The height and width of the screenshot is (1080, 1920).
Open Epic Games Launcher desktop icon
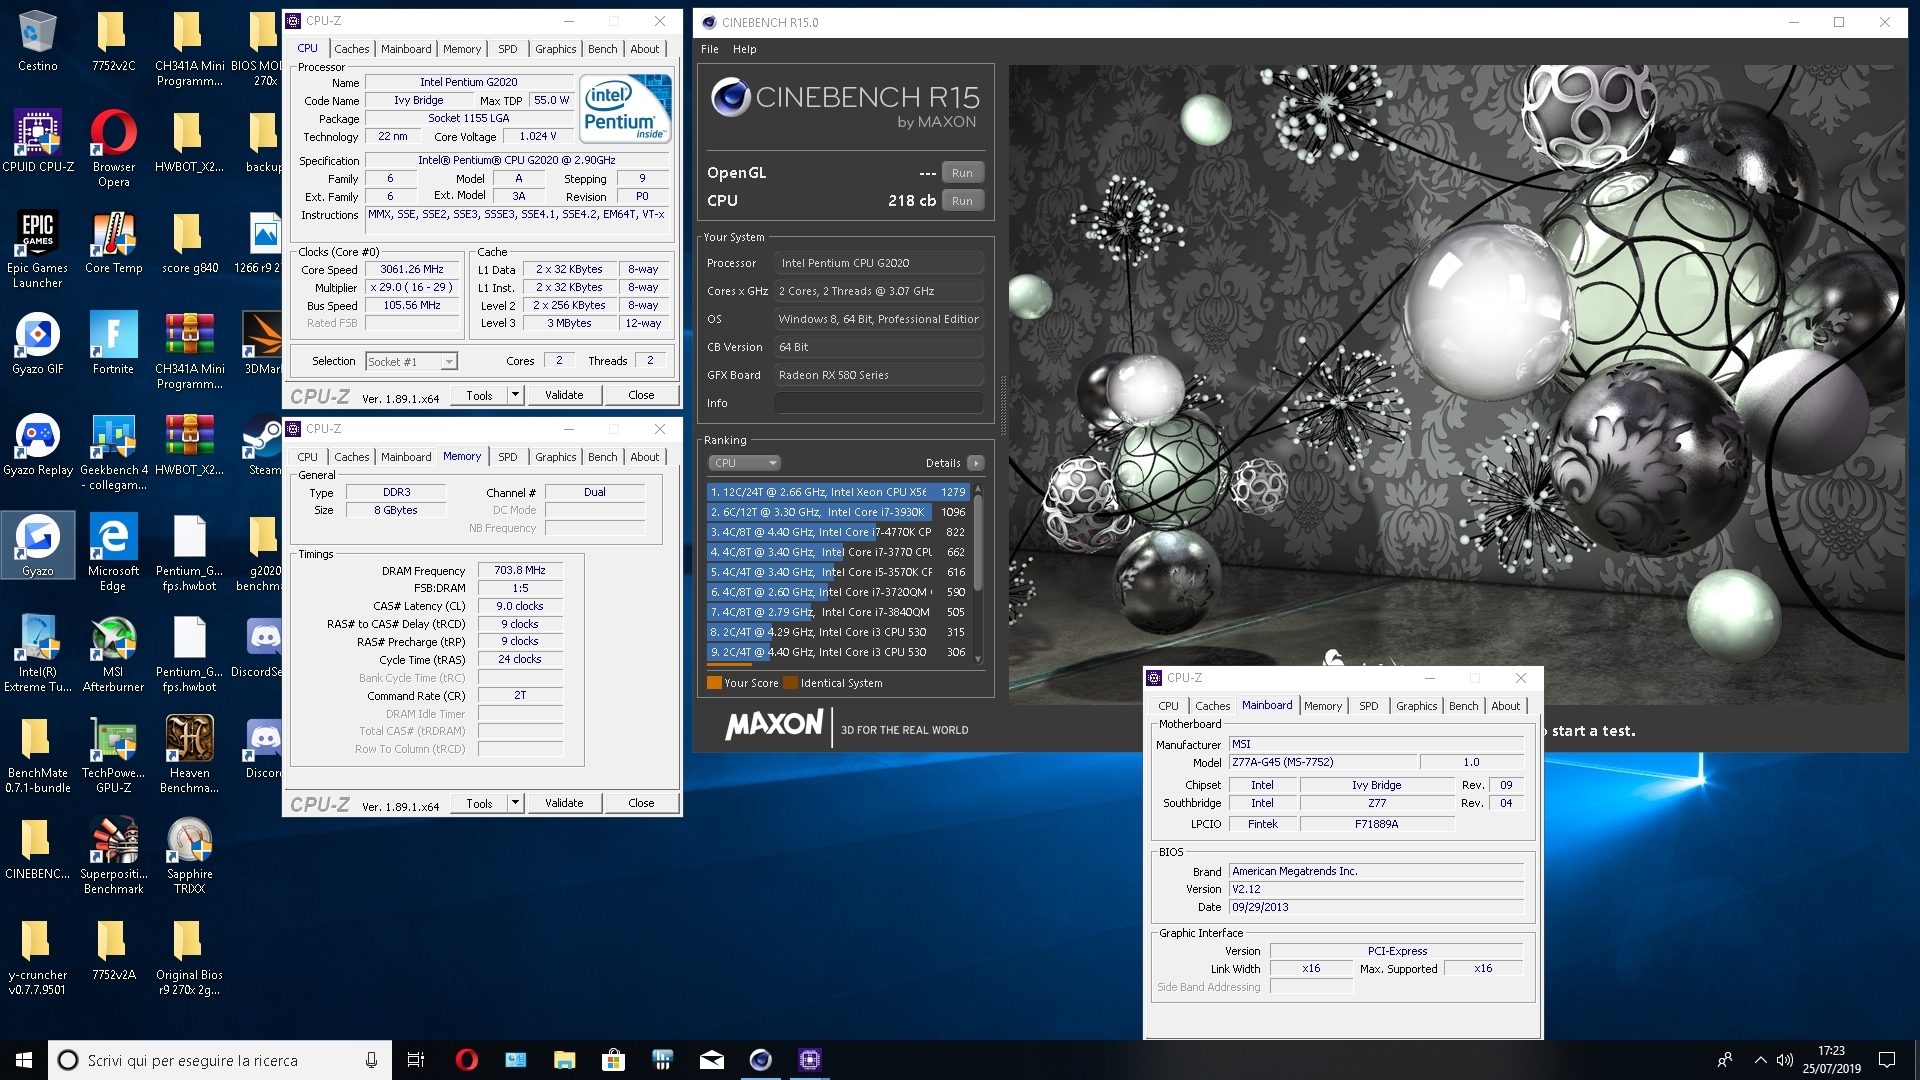point(37,251)
